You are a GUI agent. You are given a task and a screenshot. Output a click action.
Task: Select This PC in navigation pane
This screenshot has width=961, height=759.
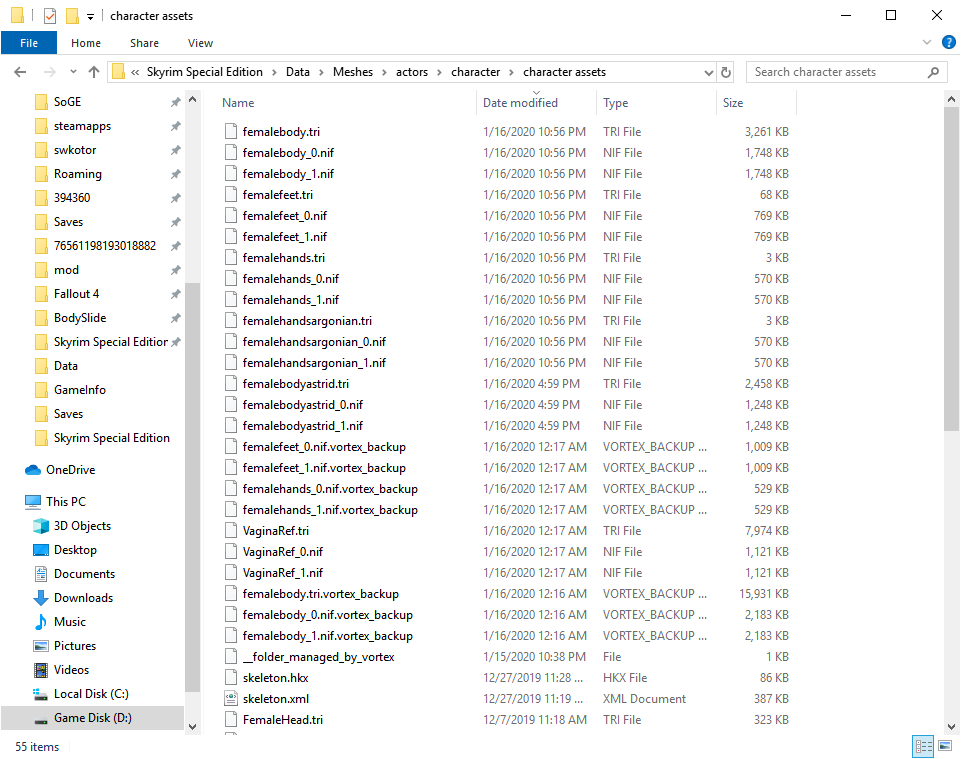(x=66, y=502)
